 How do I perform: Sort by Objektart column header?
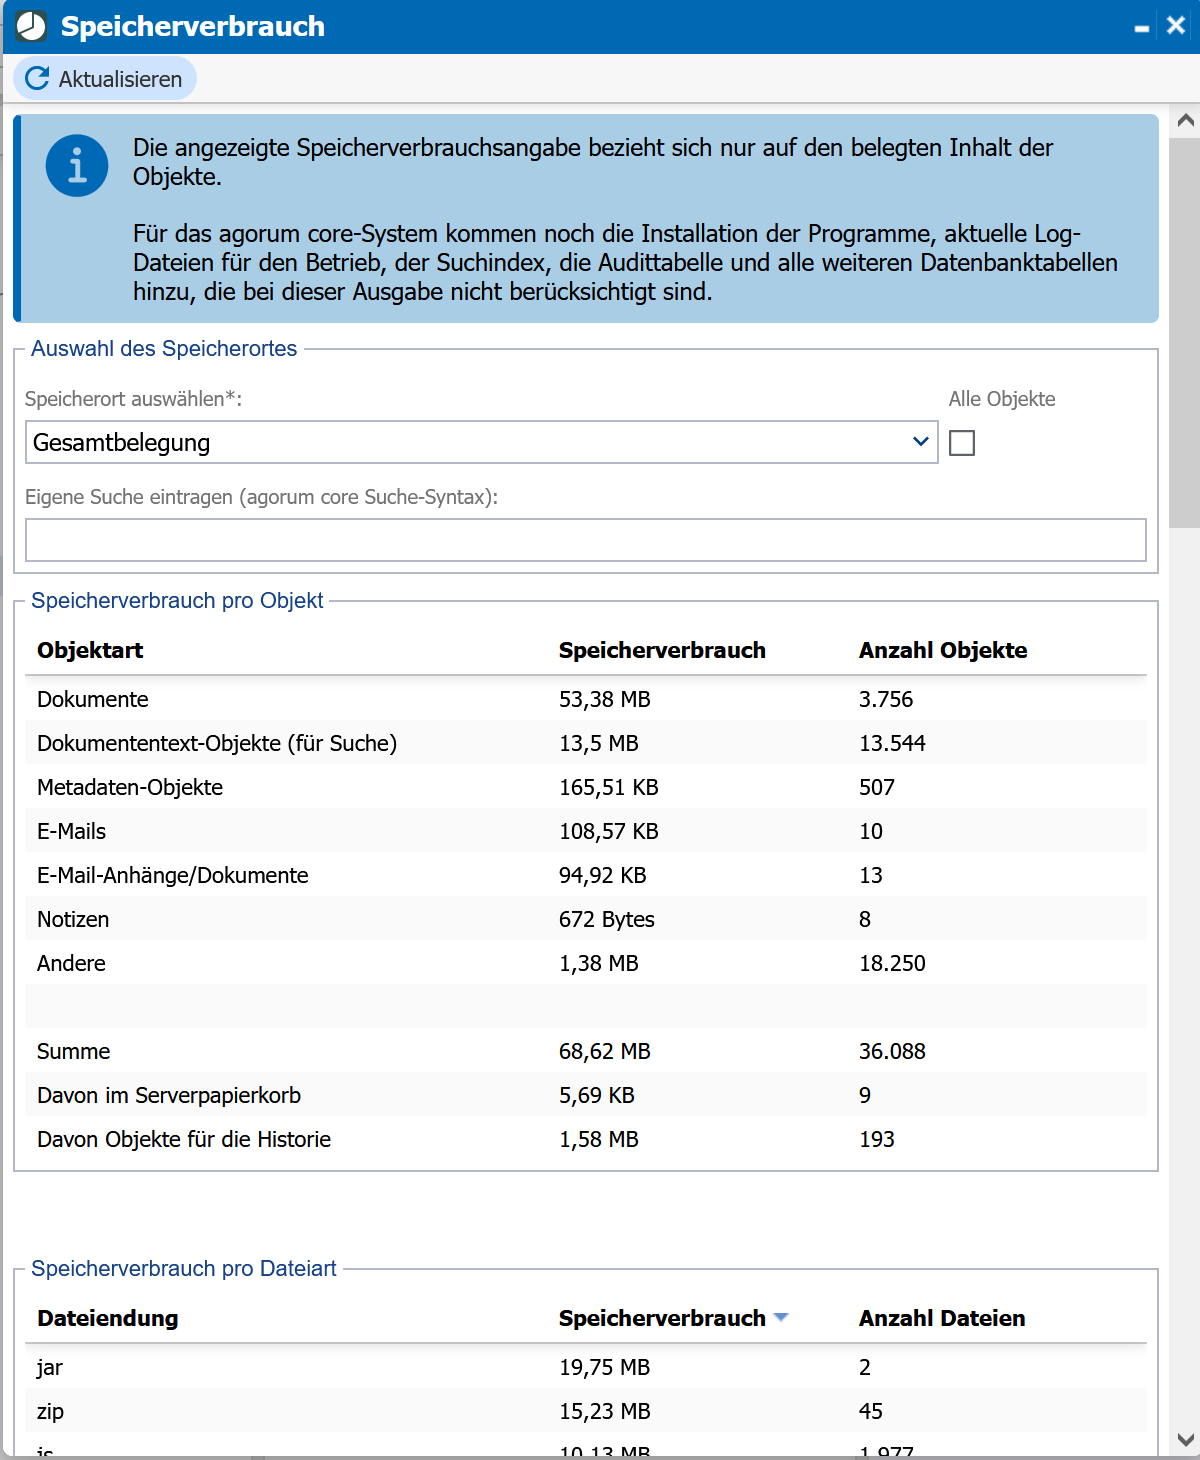pos(90,650)
